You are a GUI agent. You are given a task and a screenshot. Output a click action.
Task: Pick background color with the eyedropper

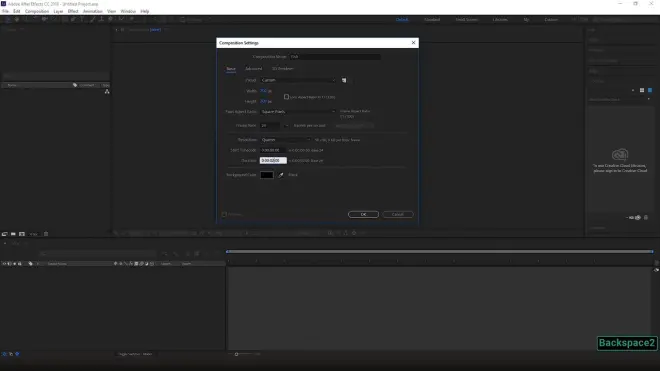tap(281, 175)
